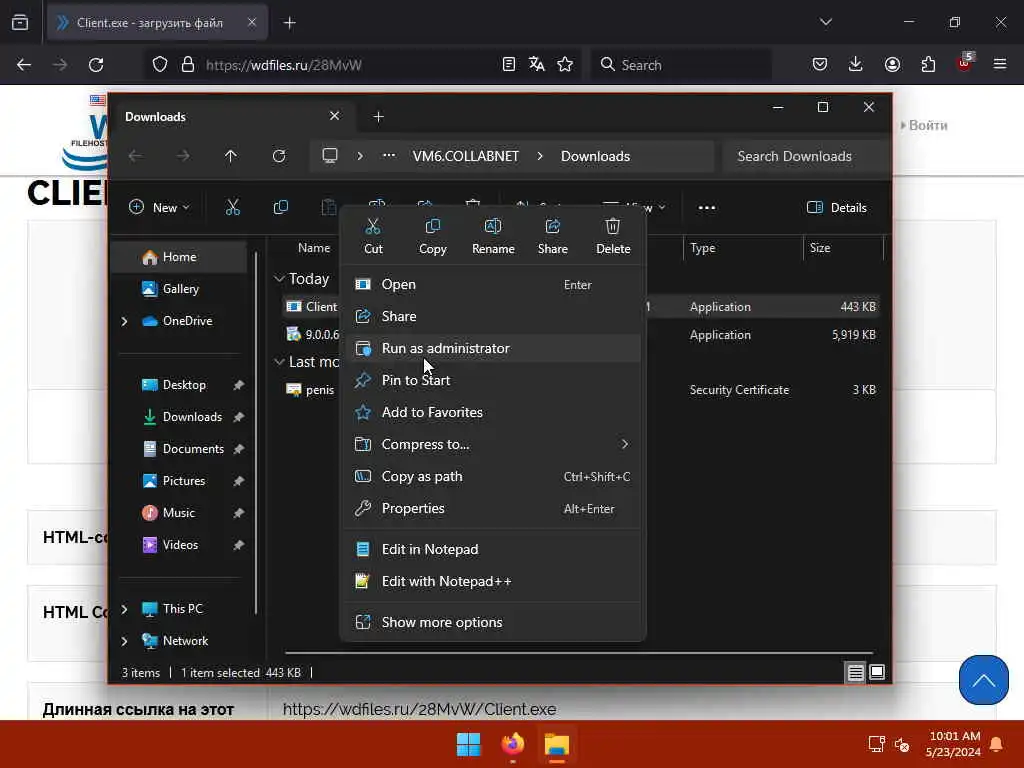Click Explorer toolbar Copy icon
This screenshot has width=1024, height=768.
(281, 208)
